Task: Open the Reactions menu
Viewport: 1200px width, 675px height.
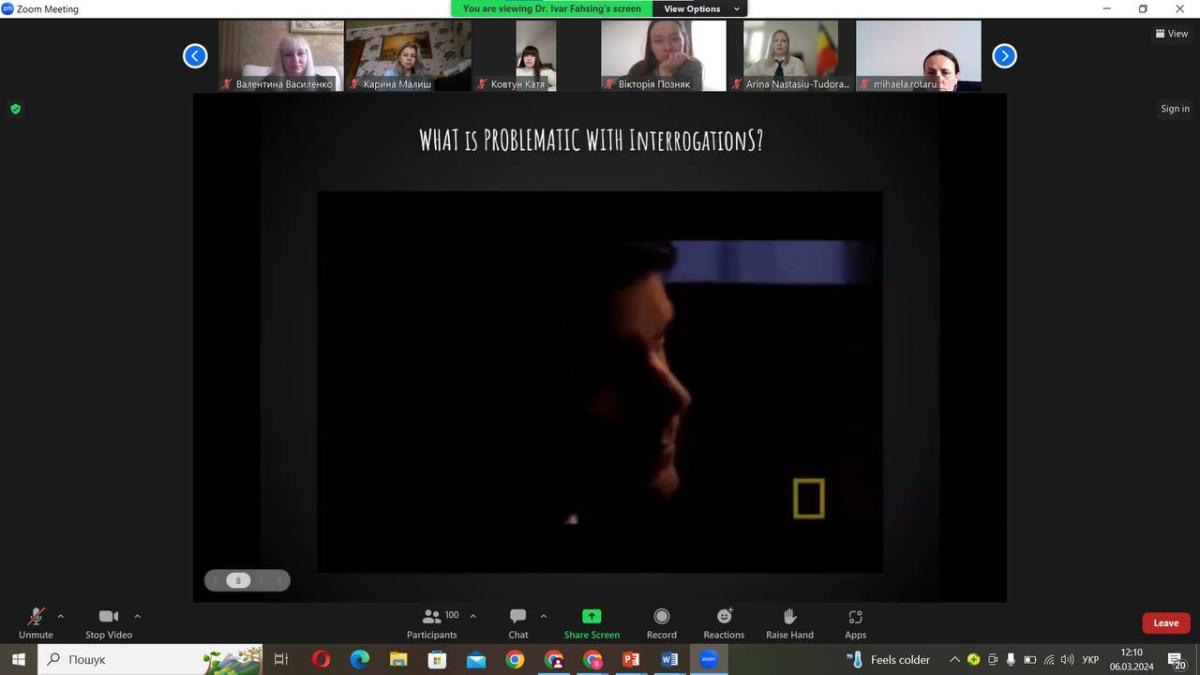Action: pyautogui.click(x=724, y=622)
